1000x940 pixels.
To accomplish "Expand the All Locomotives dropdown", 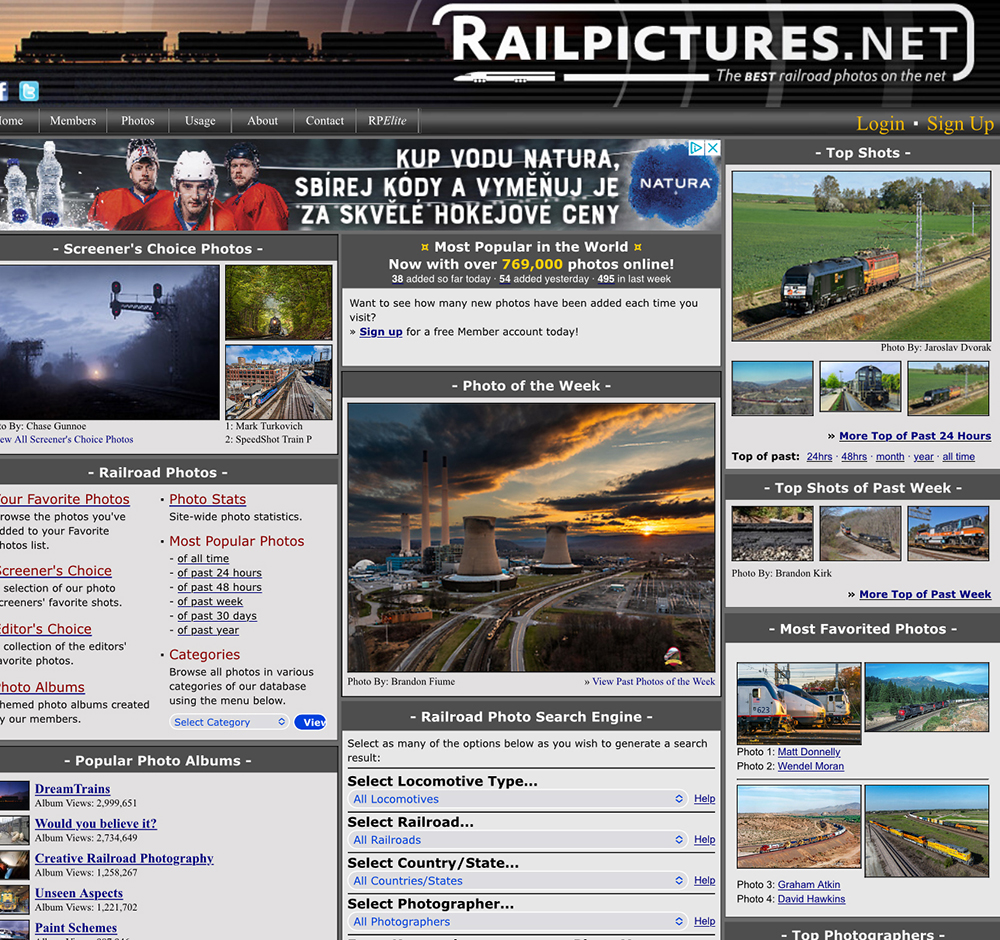I will (517, 799).
